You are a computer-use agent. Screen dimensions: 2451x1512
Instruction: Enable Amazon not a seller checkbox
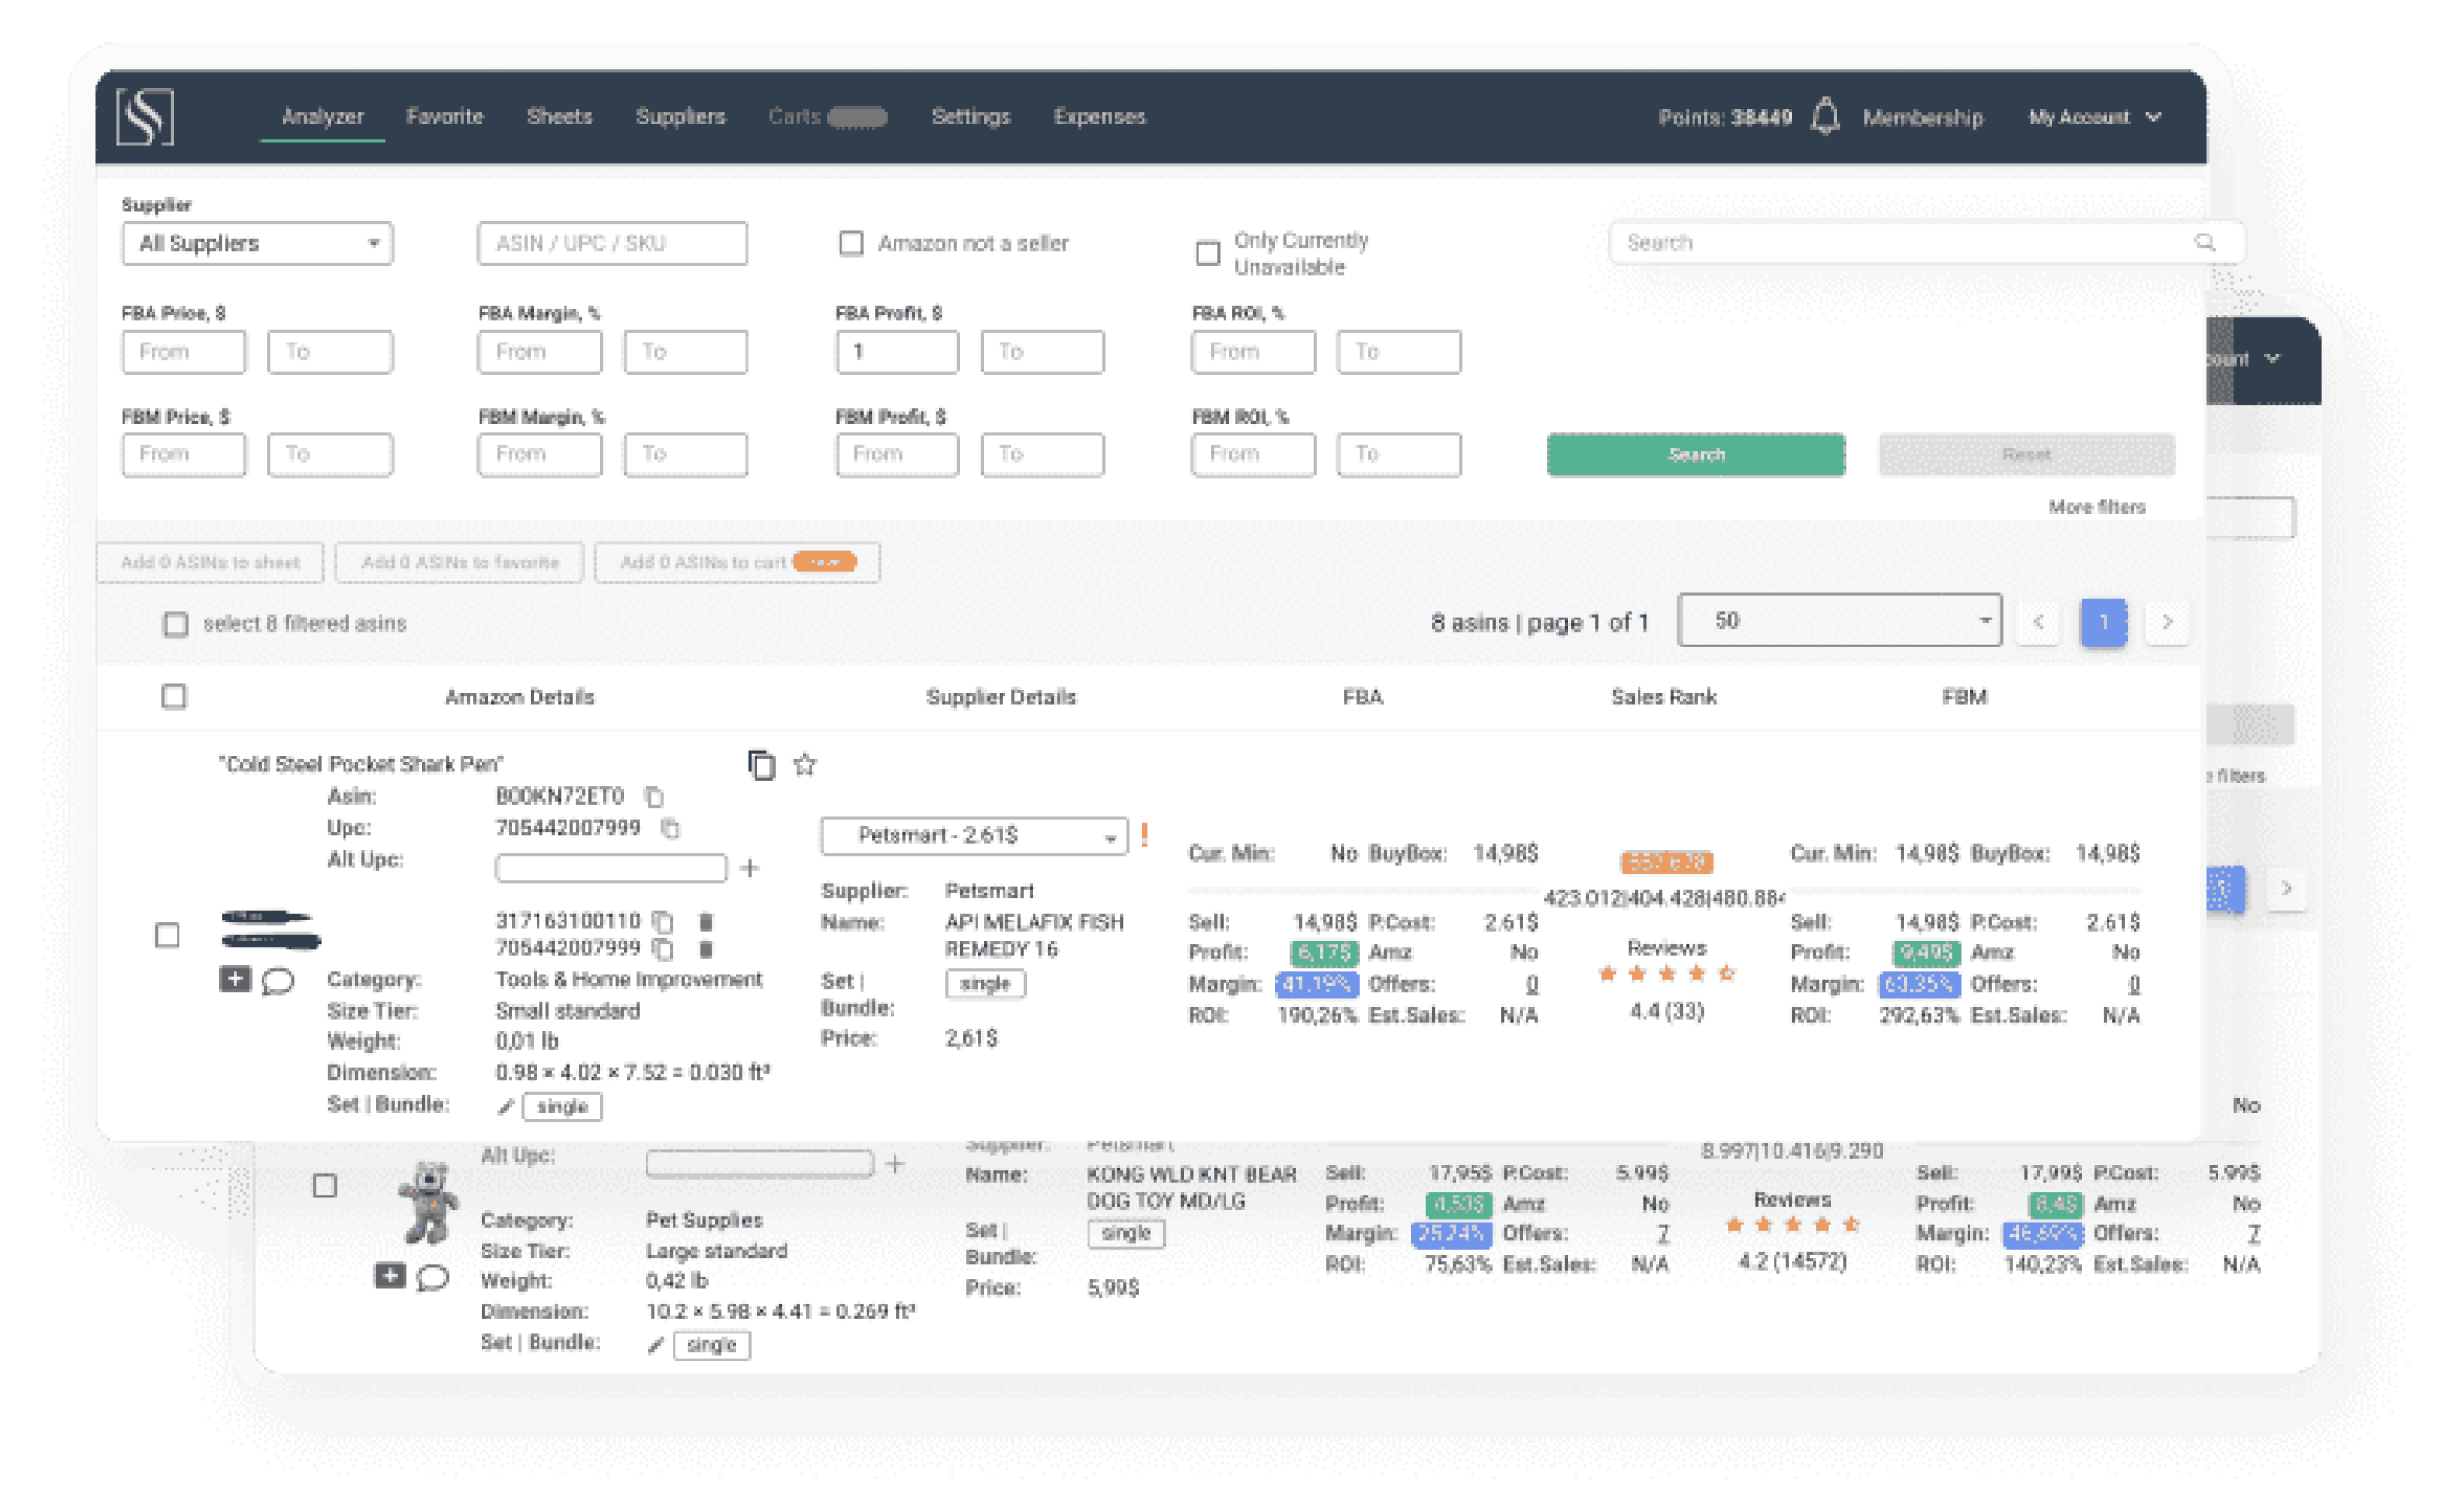pos(850,243)
